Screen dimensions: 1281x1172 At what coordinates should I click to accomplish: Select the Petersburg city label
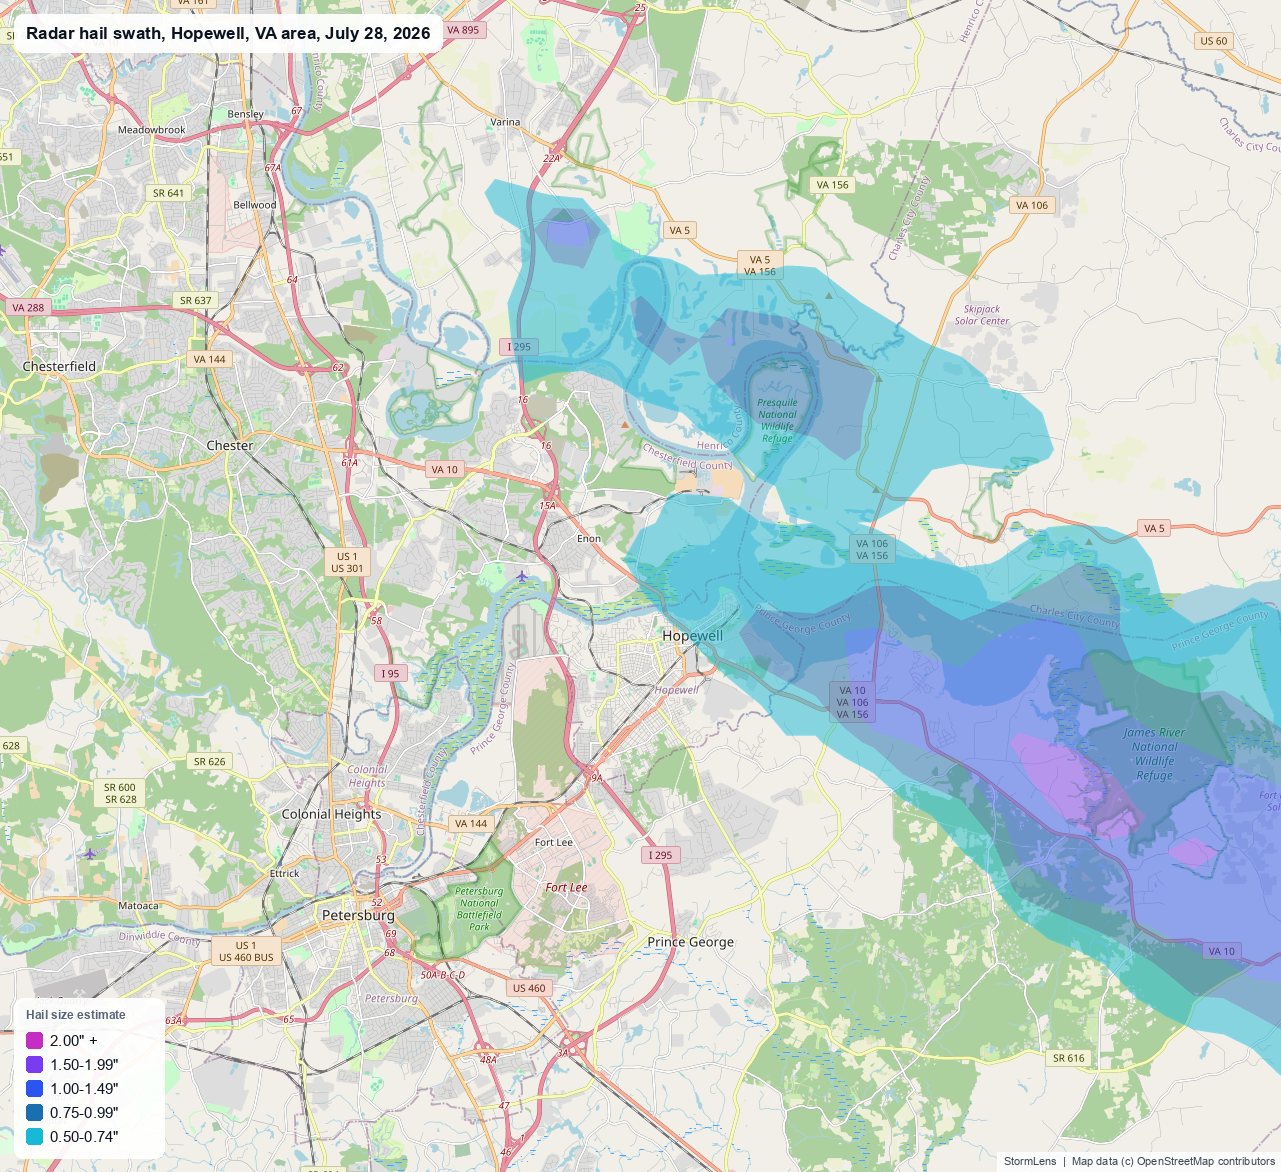tap(358, 915)
